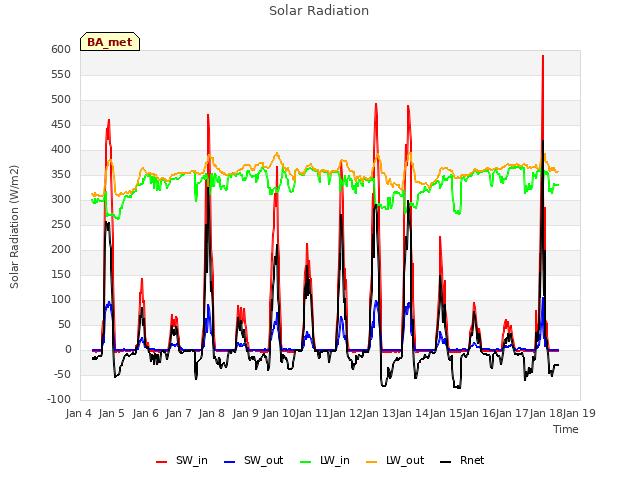Click the Jan 19 x-axis label
The height and width of the screenshot is (480, 640).
tap(579, 413)
